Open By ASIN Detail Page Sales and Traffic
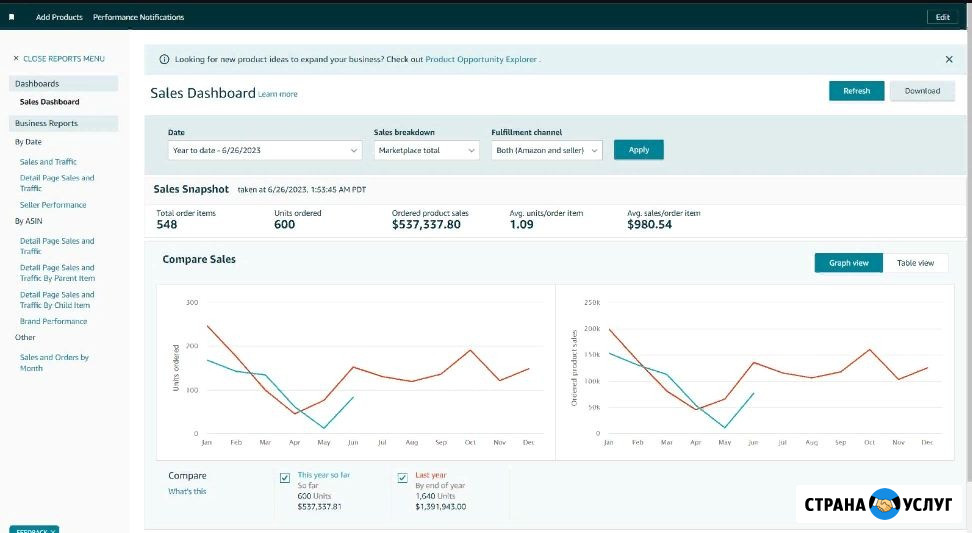This screenshot has width=972, height=533. [x=57, y=246]
